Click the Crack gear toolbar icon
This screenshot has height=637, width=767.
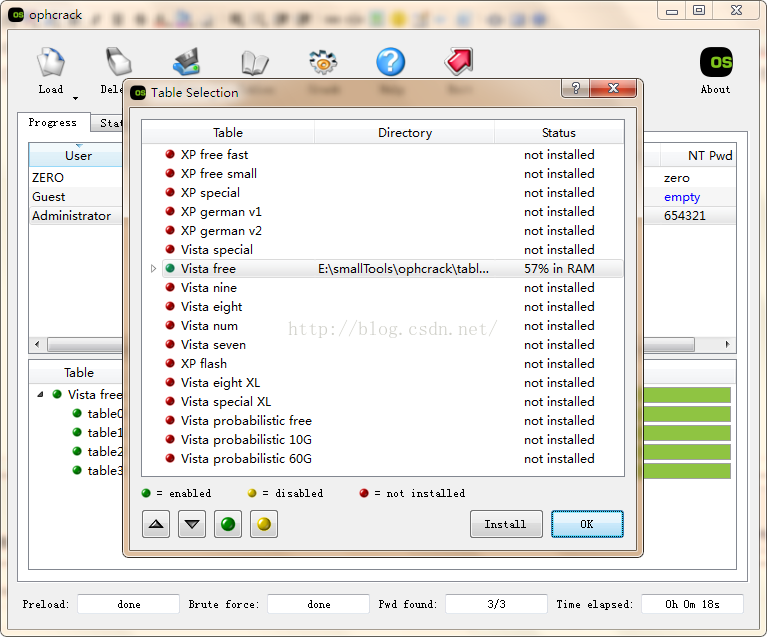coord(323,62)
